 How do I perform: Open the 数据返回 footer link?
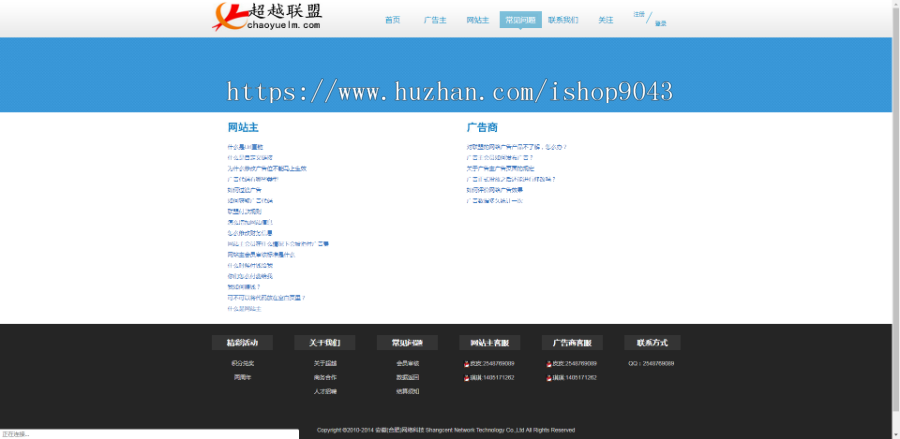[408, 378]
